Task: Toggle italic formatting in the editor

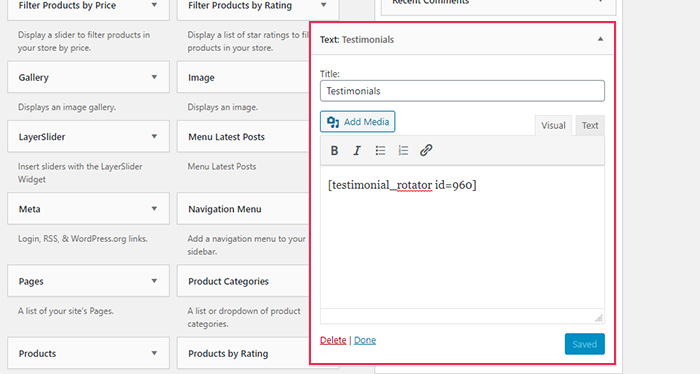Action: click(357, 150)
